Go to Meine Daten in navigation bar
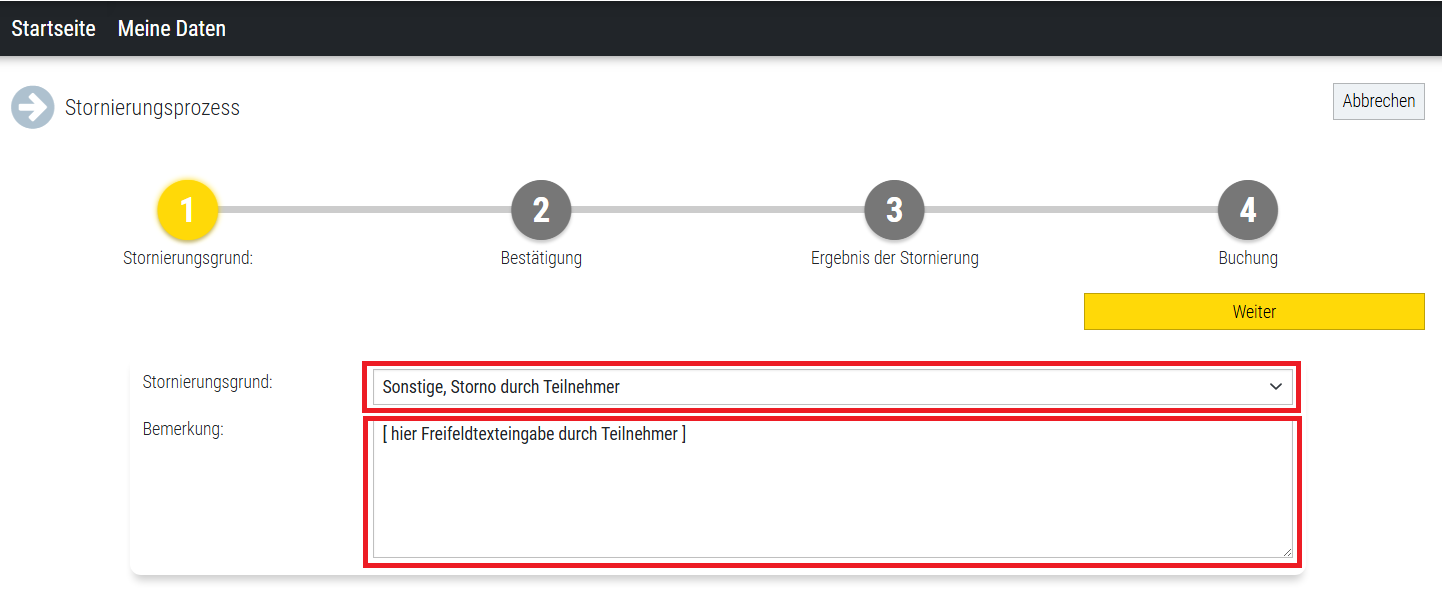1442x611 pixels. click(x=172, y=29)
